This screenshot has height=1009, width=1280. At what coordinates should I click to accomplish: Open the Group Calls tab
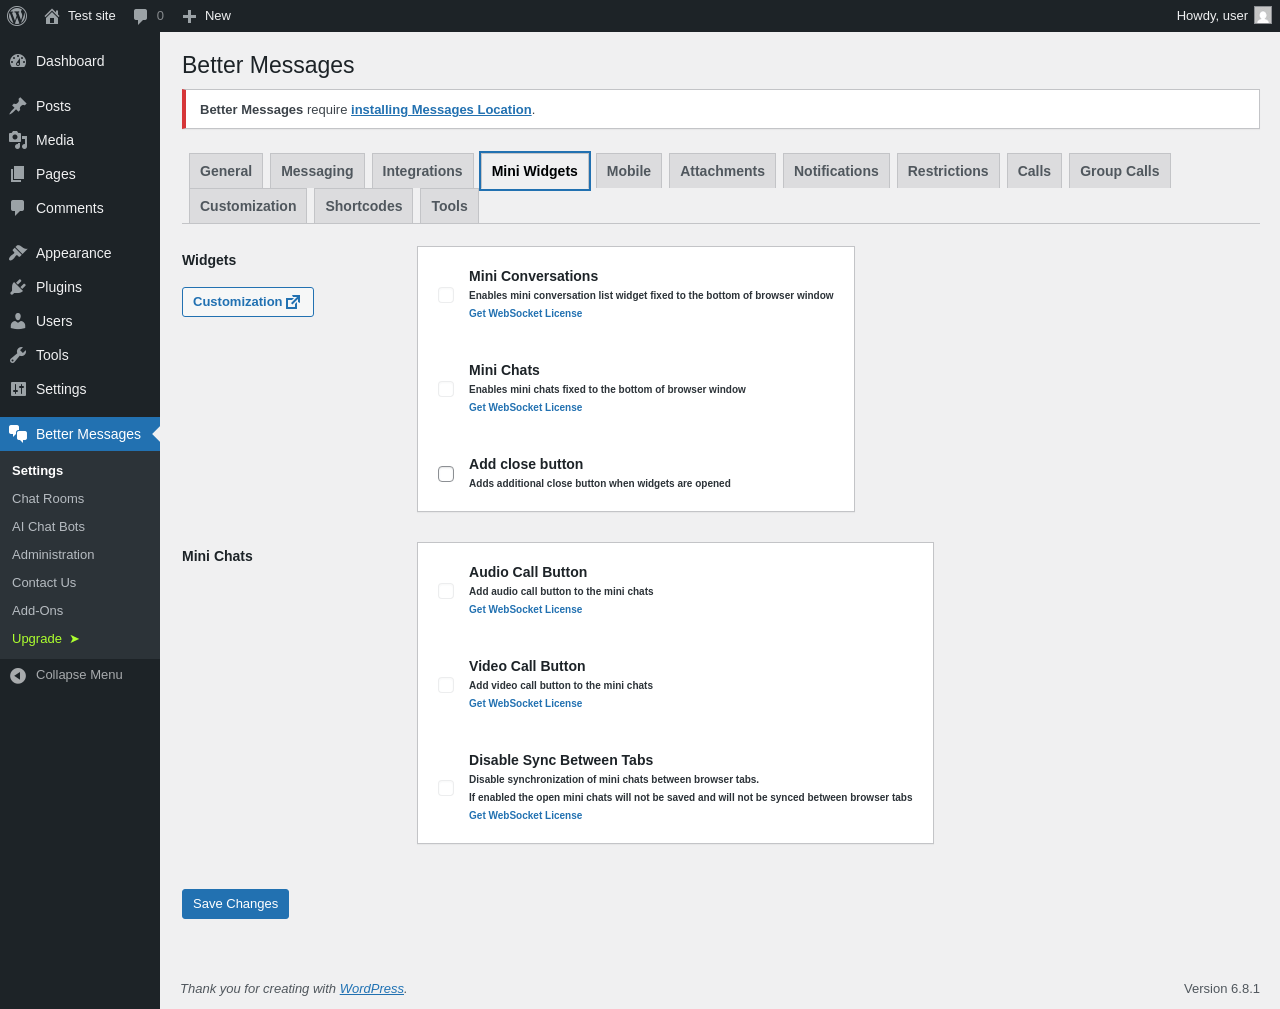click(1119, 171)
